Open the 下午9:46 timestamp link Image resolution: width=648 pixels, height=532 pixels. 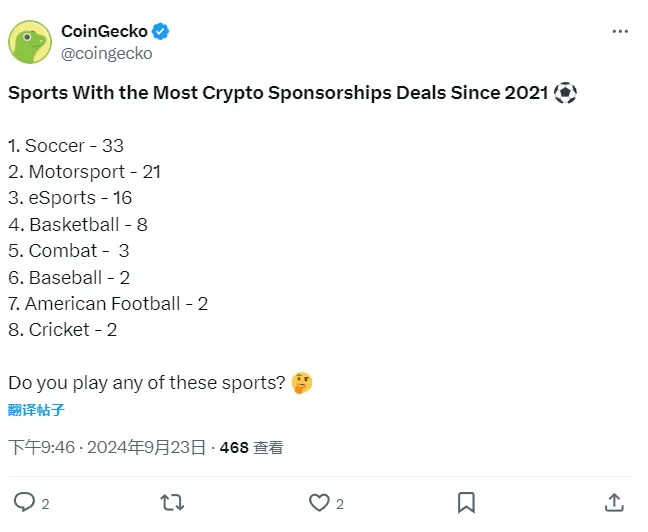point(42,447)
